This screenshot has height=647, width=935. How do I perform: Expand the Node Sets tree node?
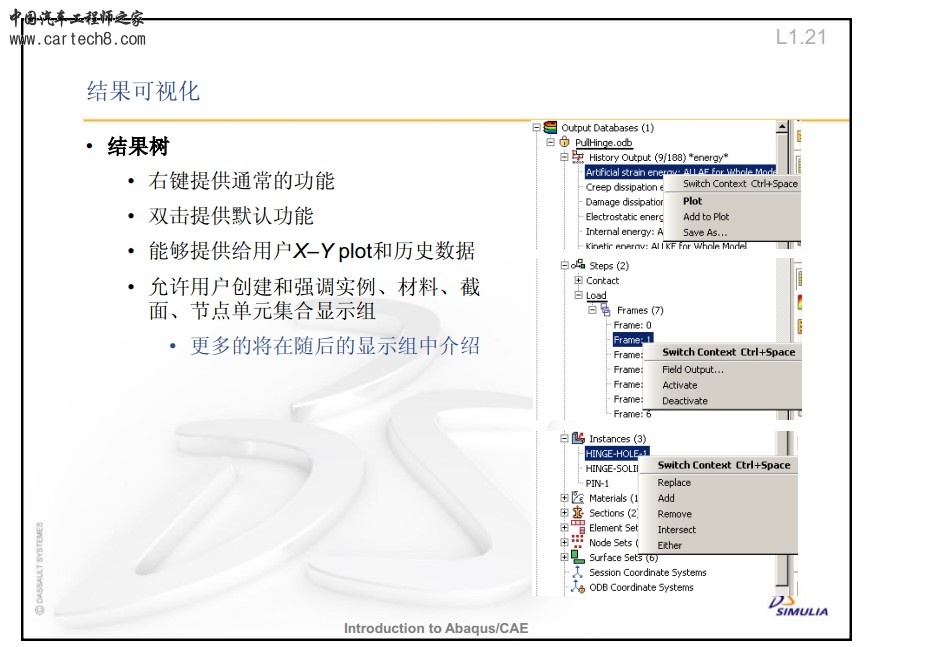(565, 543)
